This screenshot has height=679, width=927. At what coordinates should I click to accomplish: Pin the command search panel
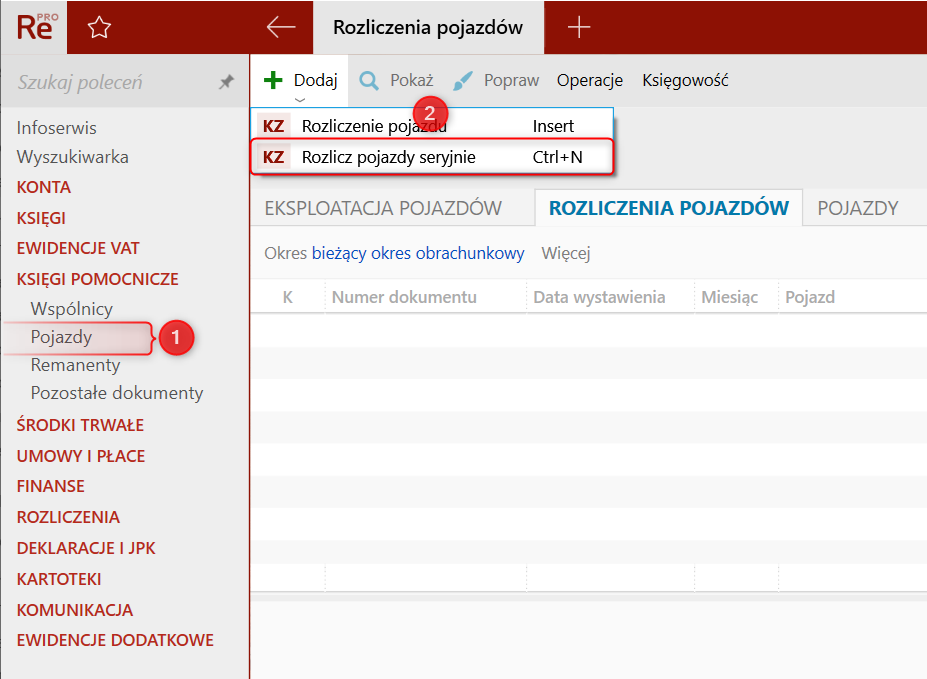click(226, 82)
